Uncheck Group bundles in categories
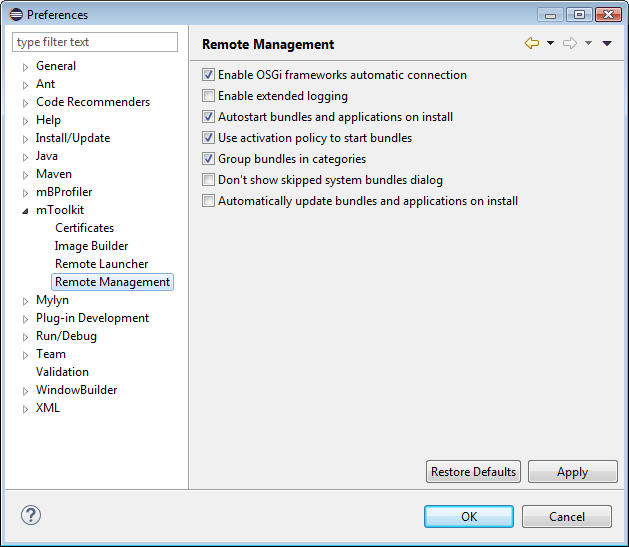This screenshot has width=629, height=547. click(209, 159)
